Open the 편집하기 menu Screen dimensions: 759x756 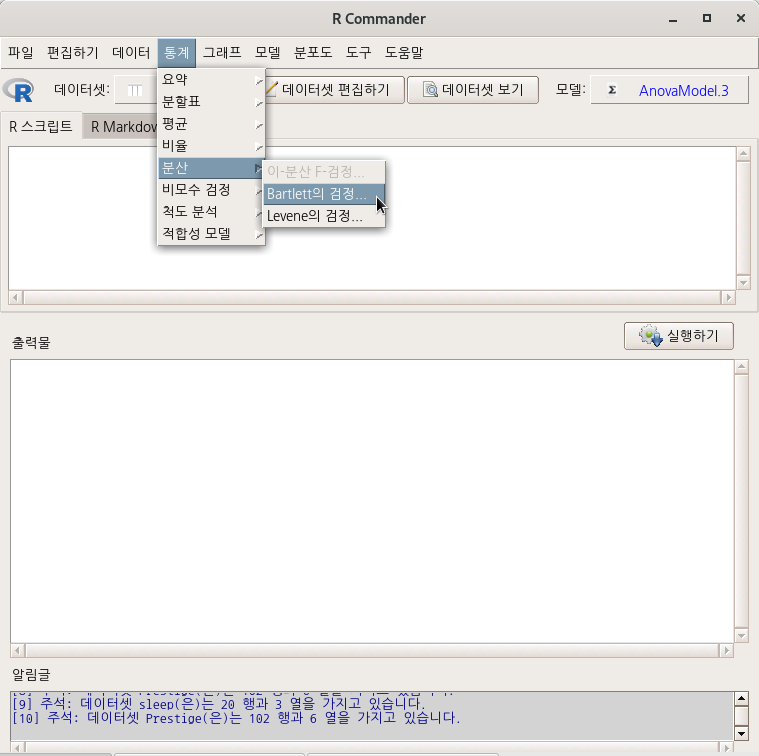click(x=73, y=52)
